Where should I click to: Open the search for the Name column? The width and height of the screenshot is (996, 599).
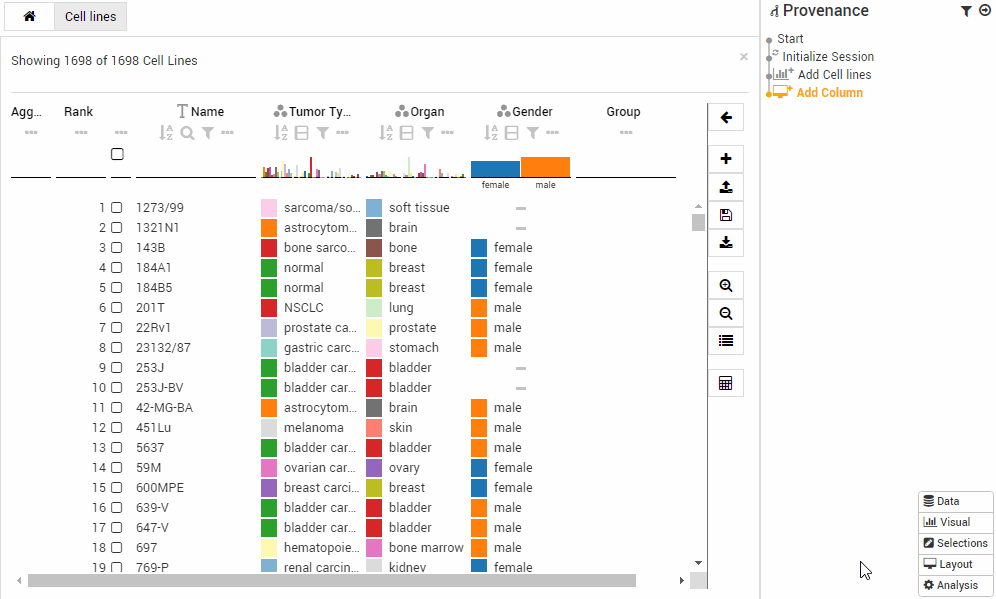tap(188, 130)
